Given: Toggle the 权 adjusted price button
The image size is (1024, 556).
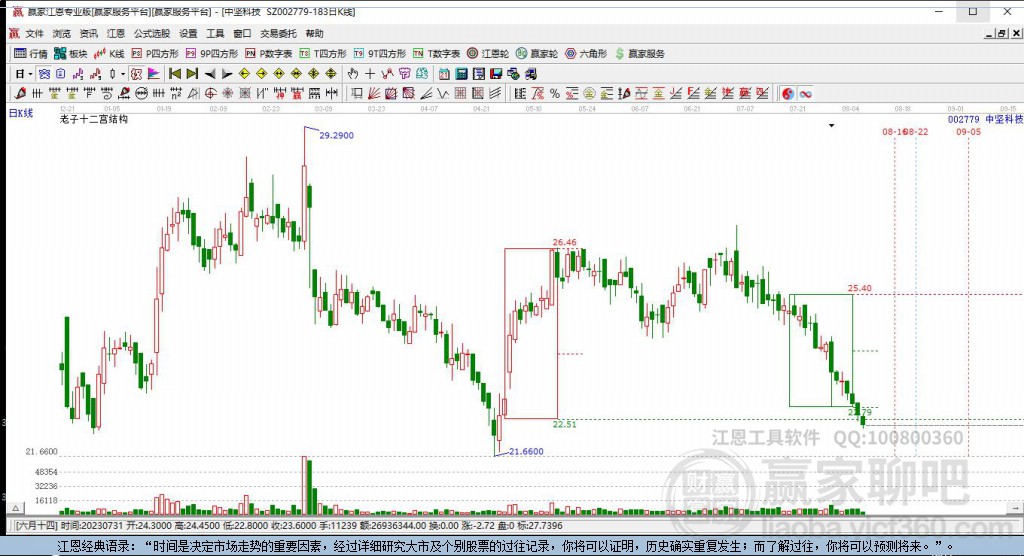Looking at the screenshot, I should [136, 74].
